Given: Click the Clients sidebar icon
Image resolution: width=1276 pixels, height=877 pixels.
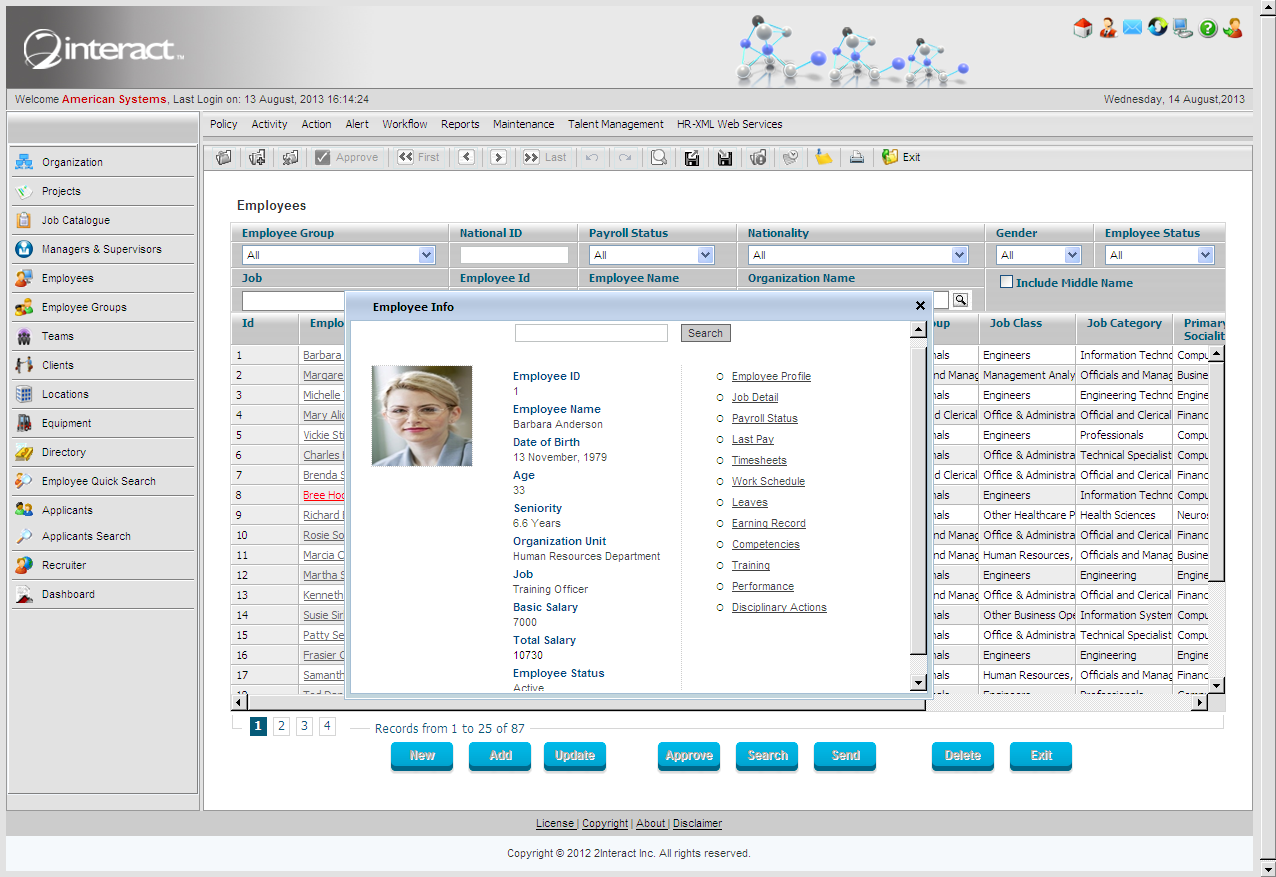Looking at the screenshot, I should click(24, 365).
